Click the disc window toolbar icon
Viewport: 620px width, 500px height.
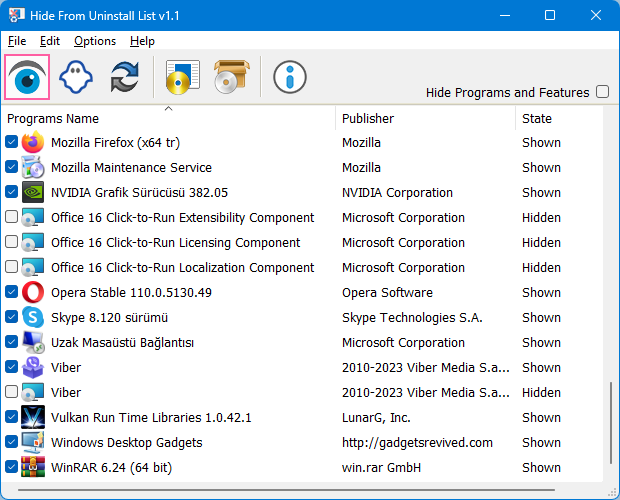click(184, 77)
